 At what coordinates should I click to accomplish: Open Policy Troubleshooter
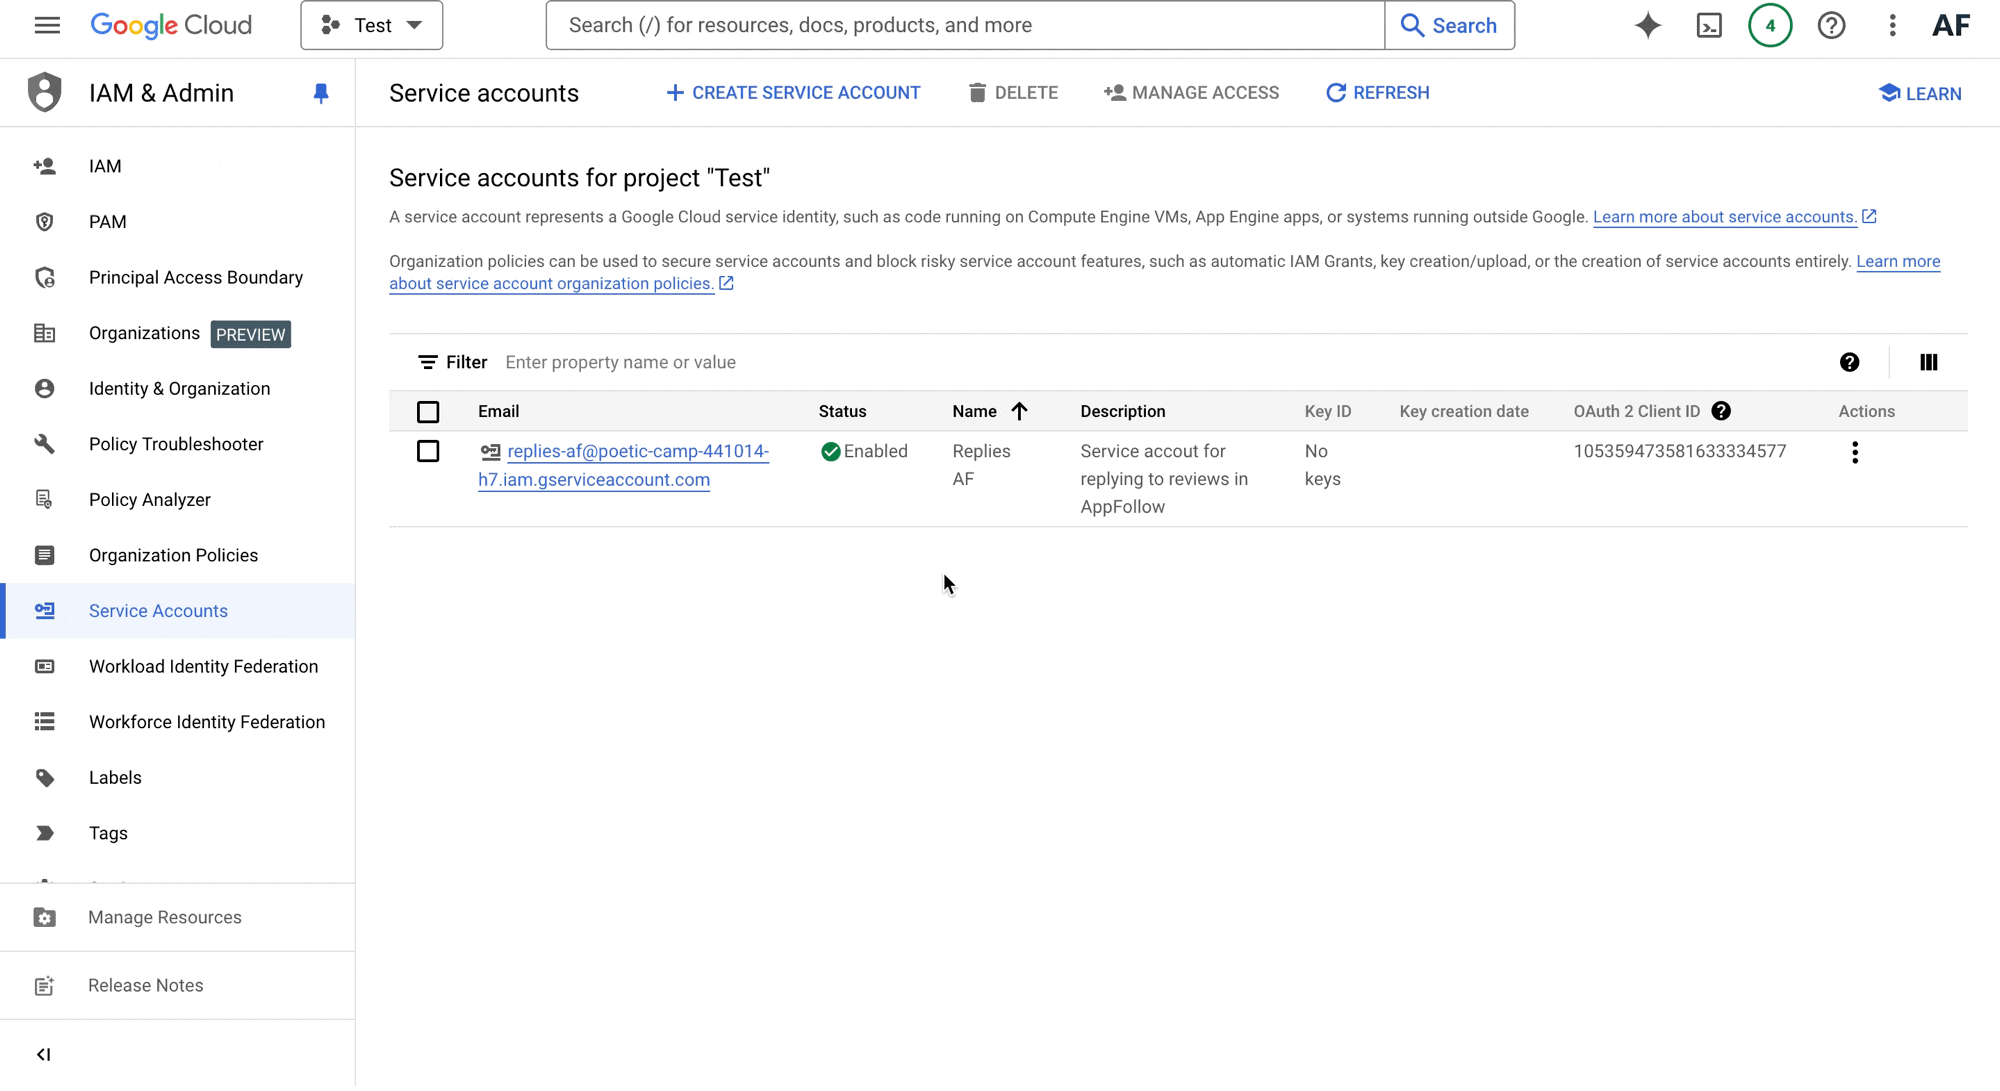coord(178,444)
